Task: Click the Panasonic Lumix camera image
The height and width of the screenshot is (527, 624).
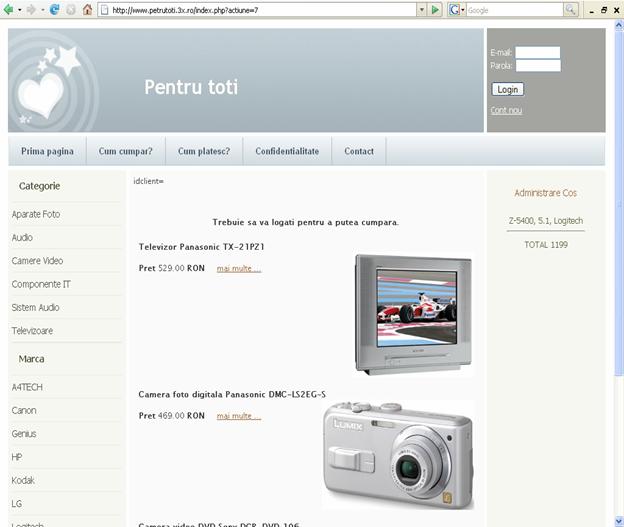Action: tap(398, 455)
